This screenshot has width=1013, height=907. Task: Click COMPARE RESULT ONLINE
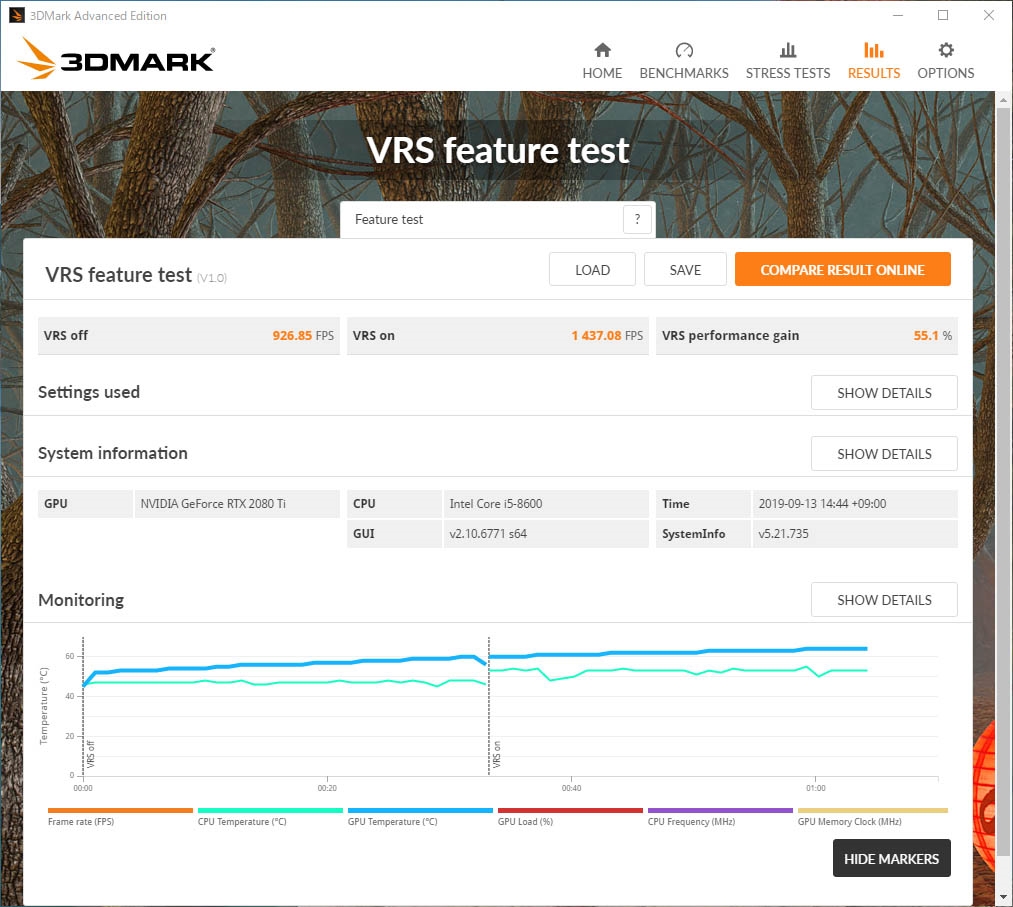pyautogui.click(x=842, y=269)
